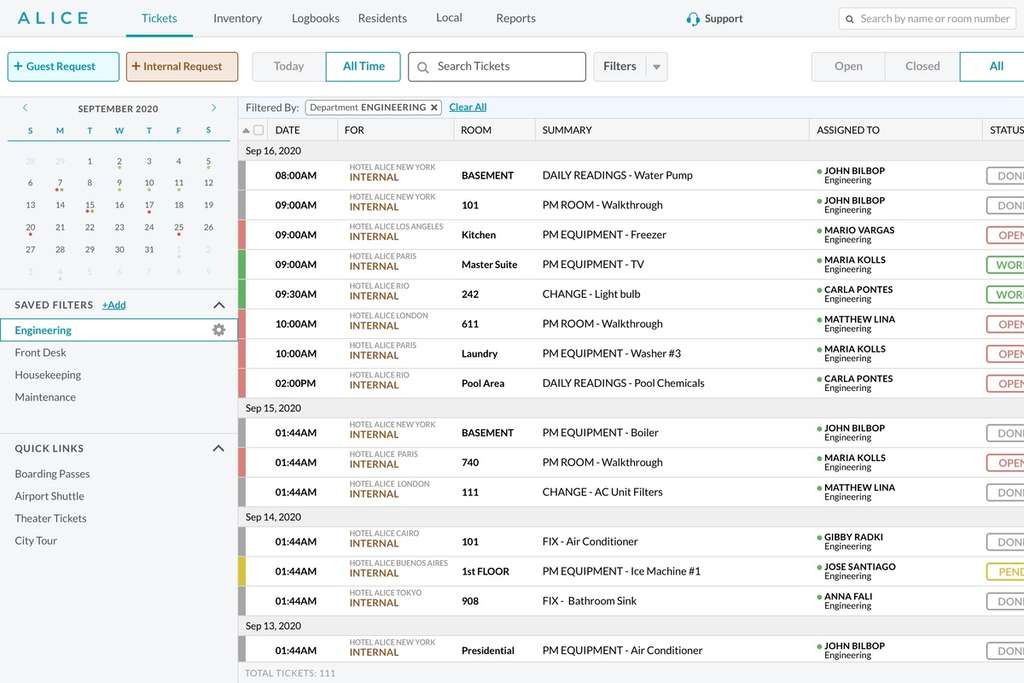Click the name or room number search field
1024x683 pixels.
pos(934,18)
